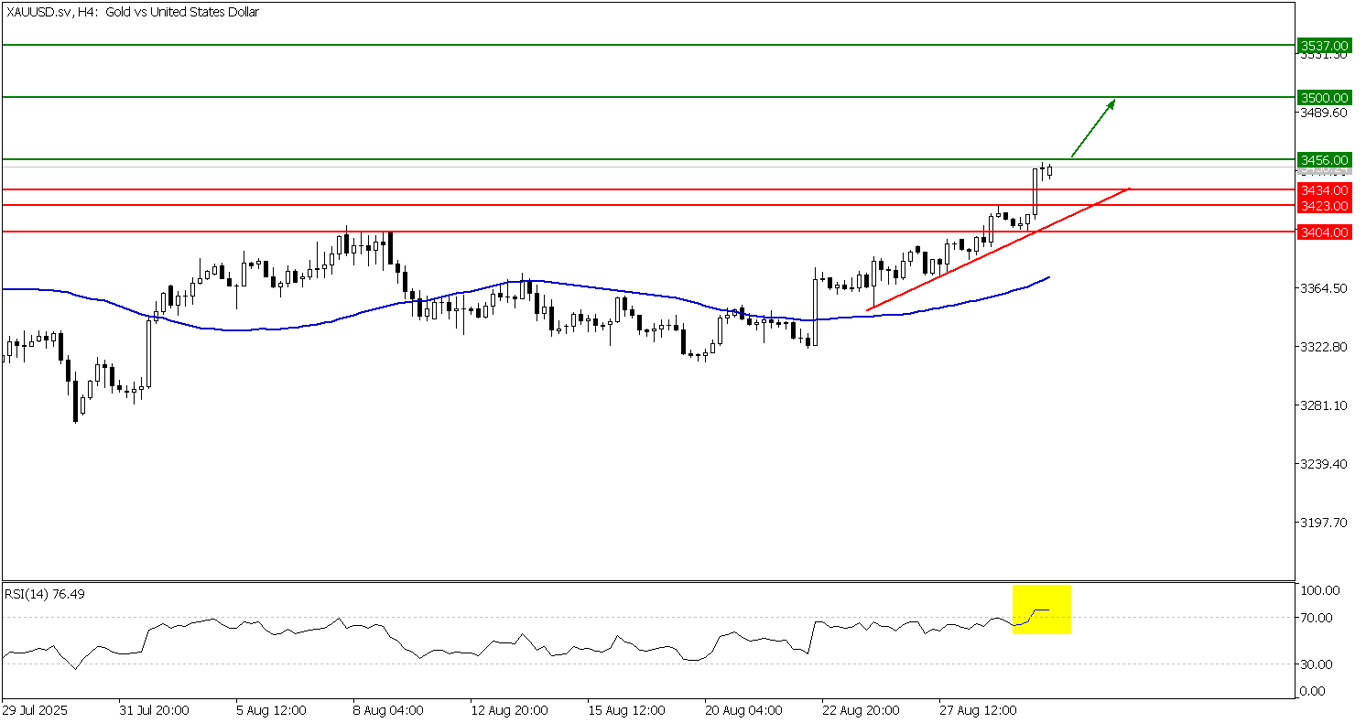Click the 3423.00 red price label
The image size is (1366, 723).
[x=1324, y=205]
